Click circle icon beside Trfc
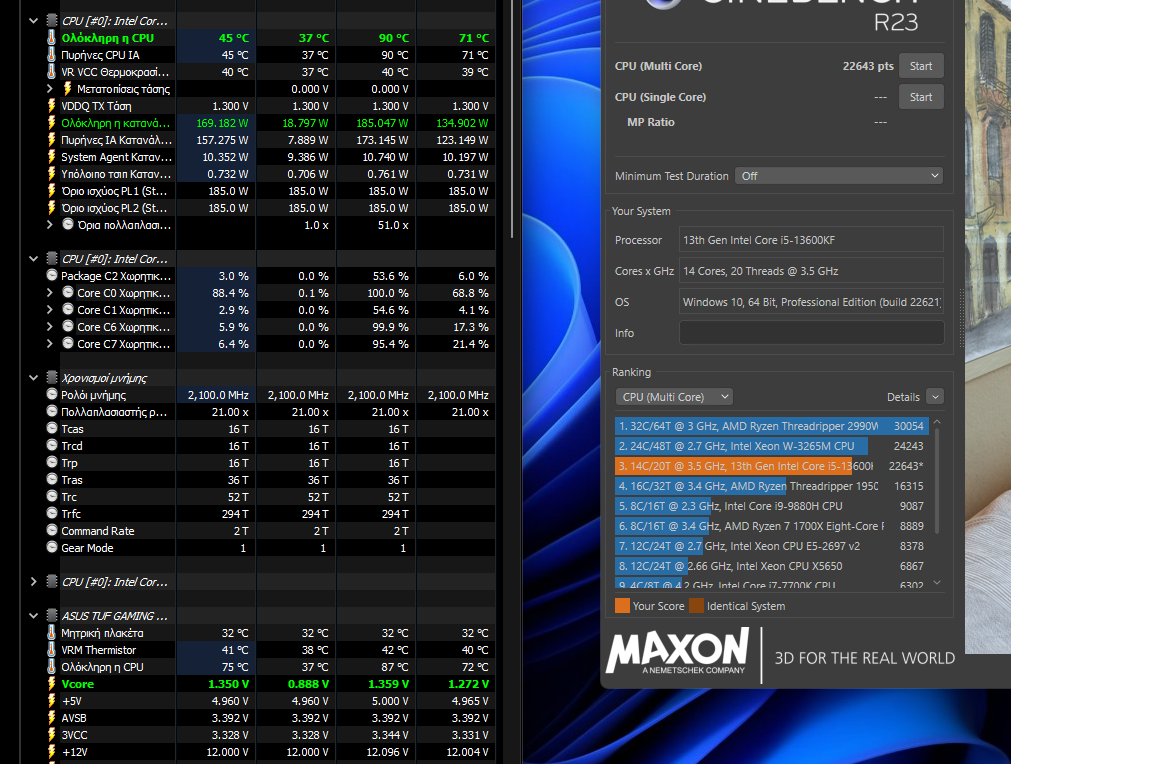 [51, 513]
